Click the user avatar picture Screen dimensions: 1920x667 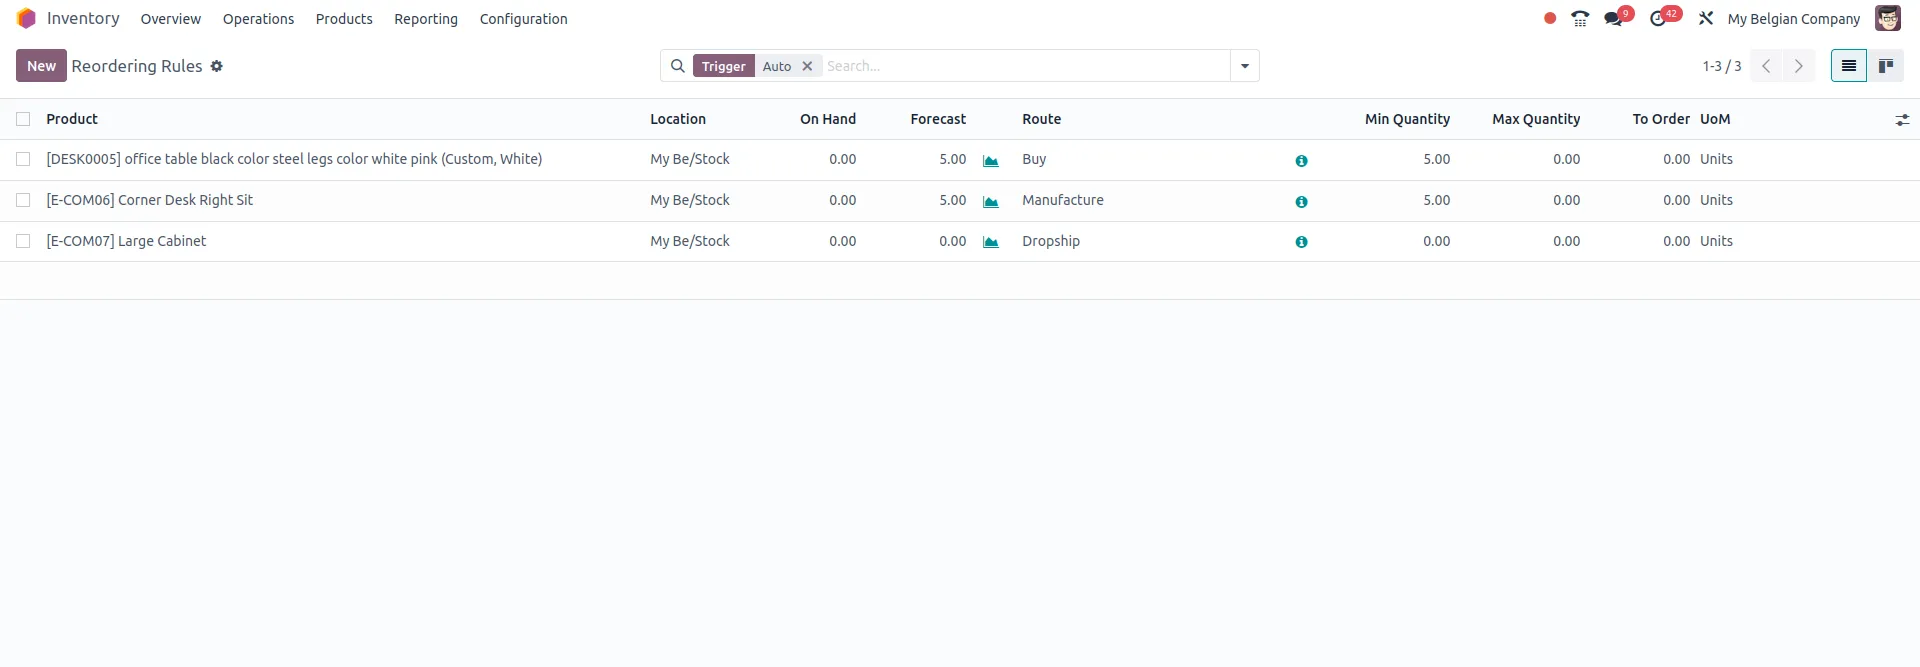1887,18
